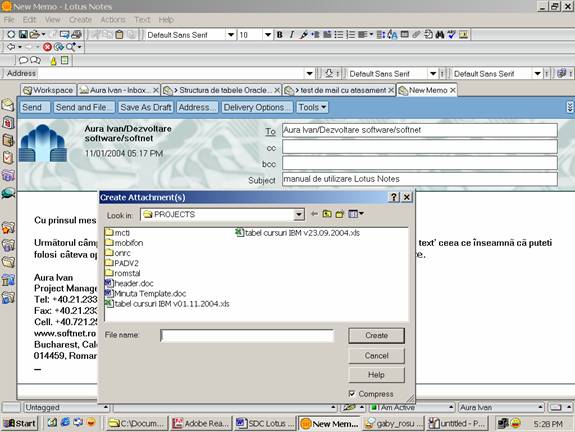Click the Cancel button in dialog
Screen dimensions: 575x432
(377, 356)
